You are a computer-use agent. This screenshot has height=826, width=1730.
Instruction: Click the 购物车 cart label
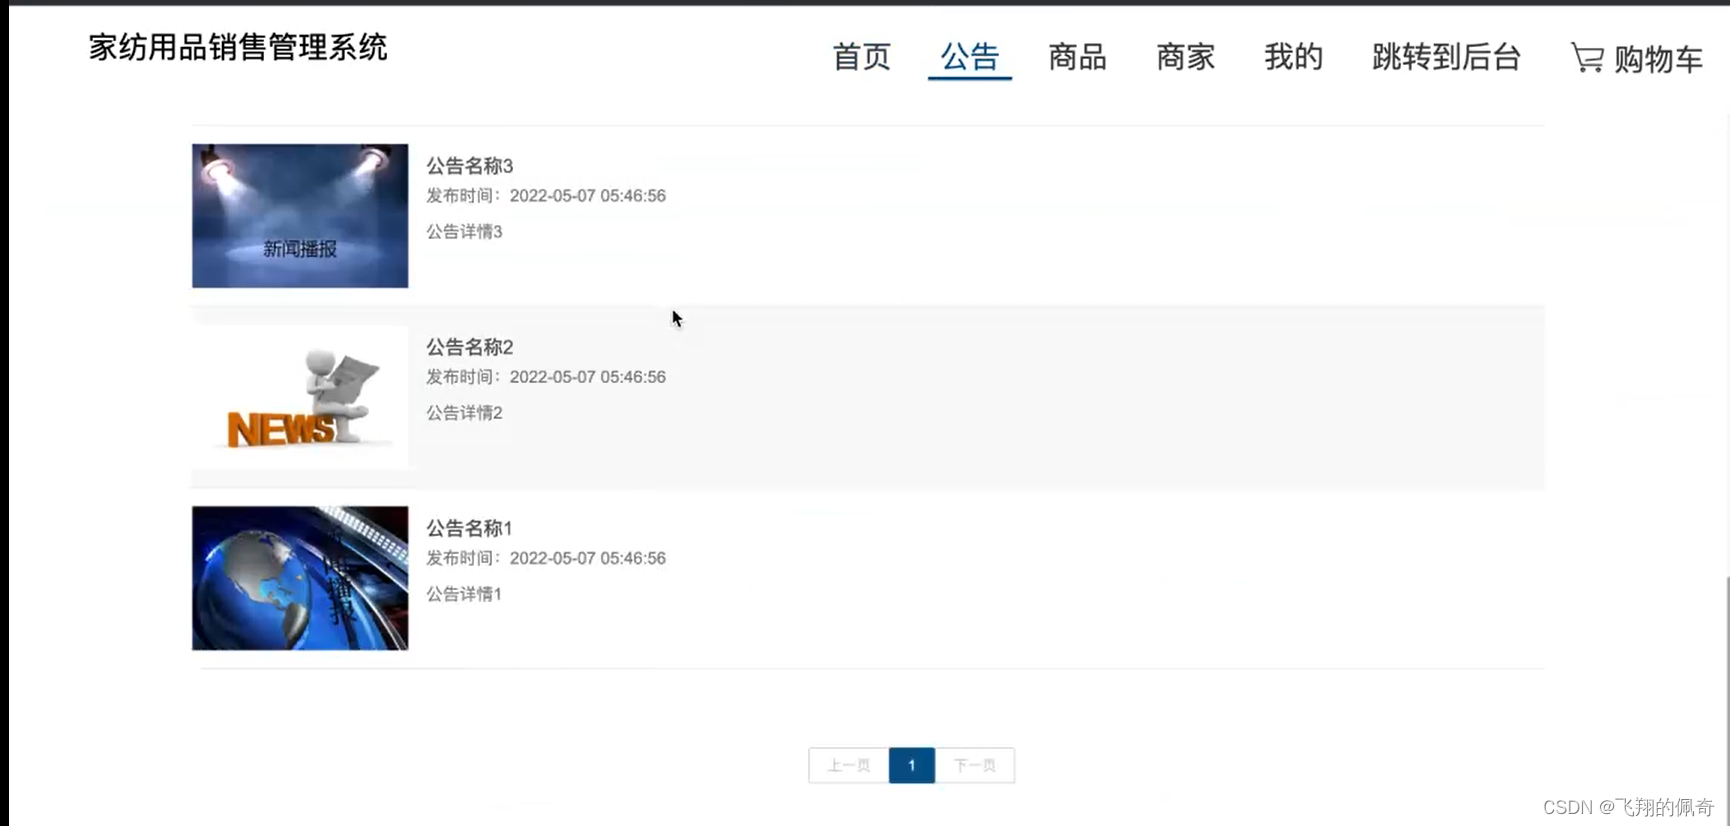point(1658,59)
